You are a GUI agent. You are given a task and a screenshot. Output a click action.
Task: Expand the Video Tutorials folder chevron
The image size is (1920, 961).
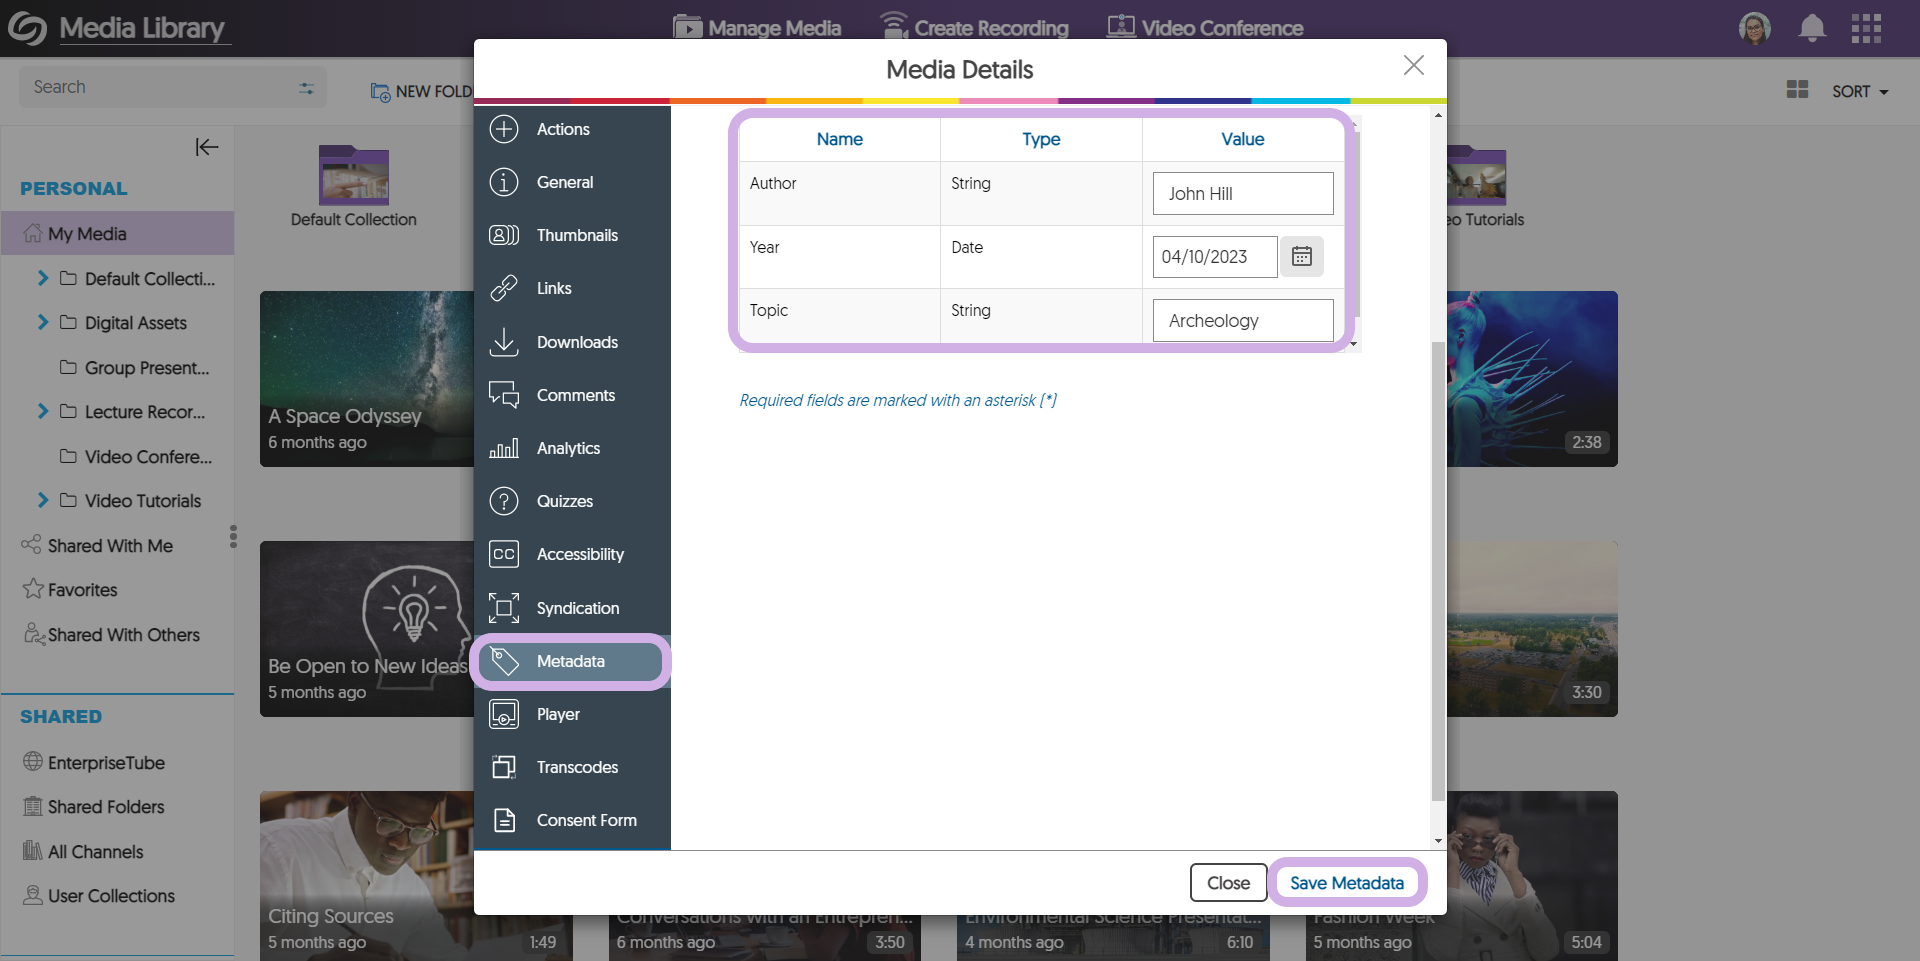(x=43, y=500)
